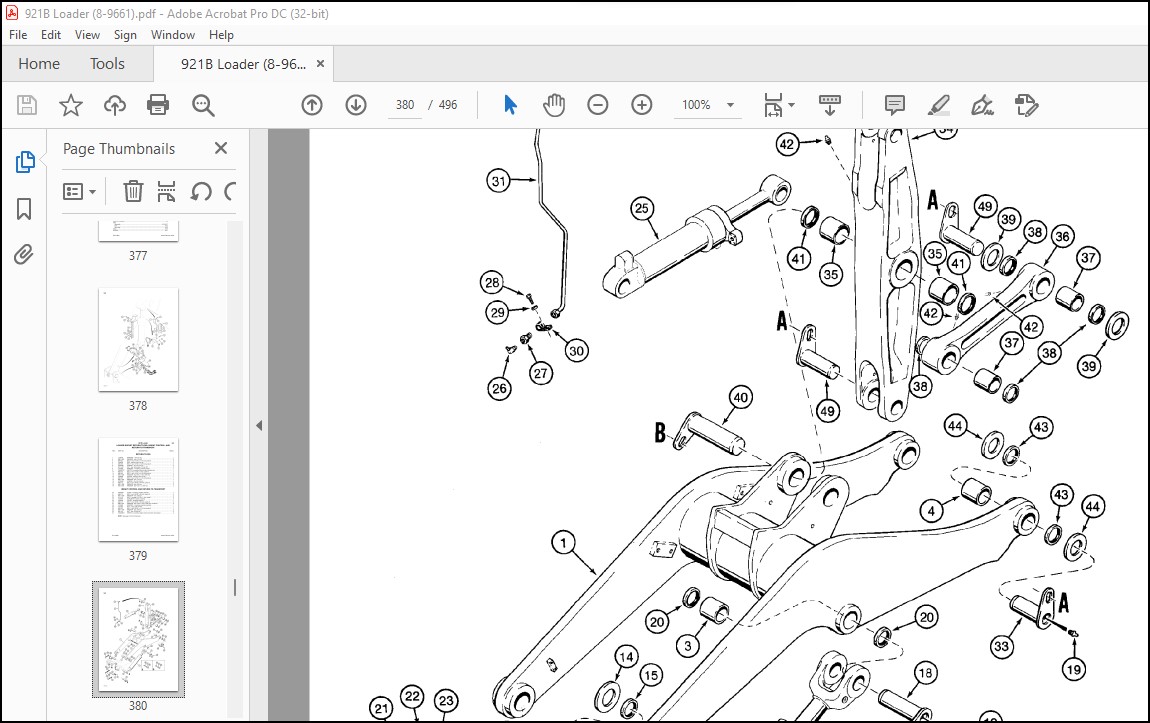Open the Bookmarks panel icon
The width and height of the screenshot is (1150, 723).
[24, 209]
